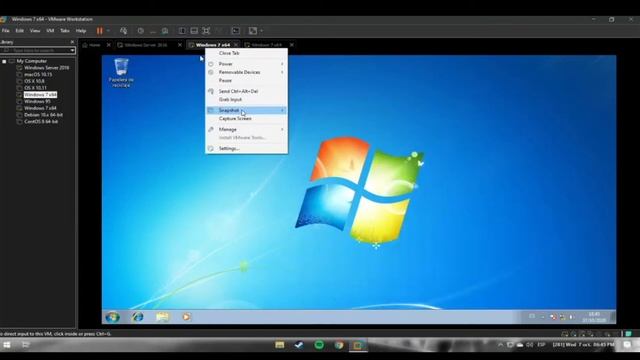
Task: Select OS X 10.11 in the library
Action: pos(35,88)
